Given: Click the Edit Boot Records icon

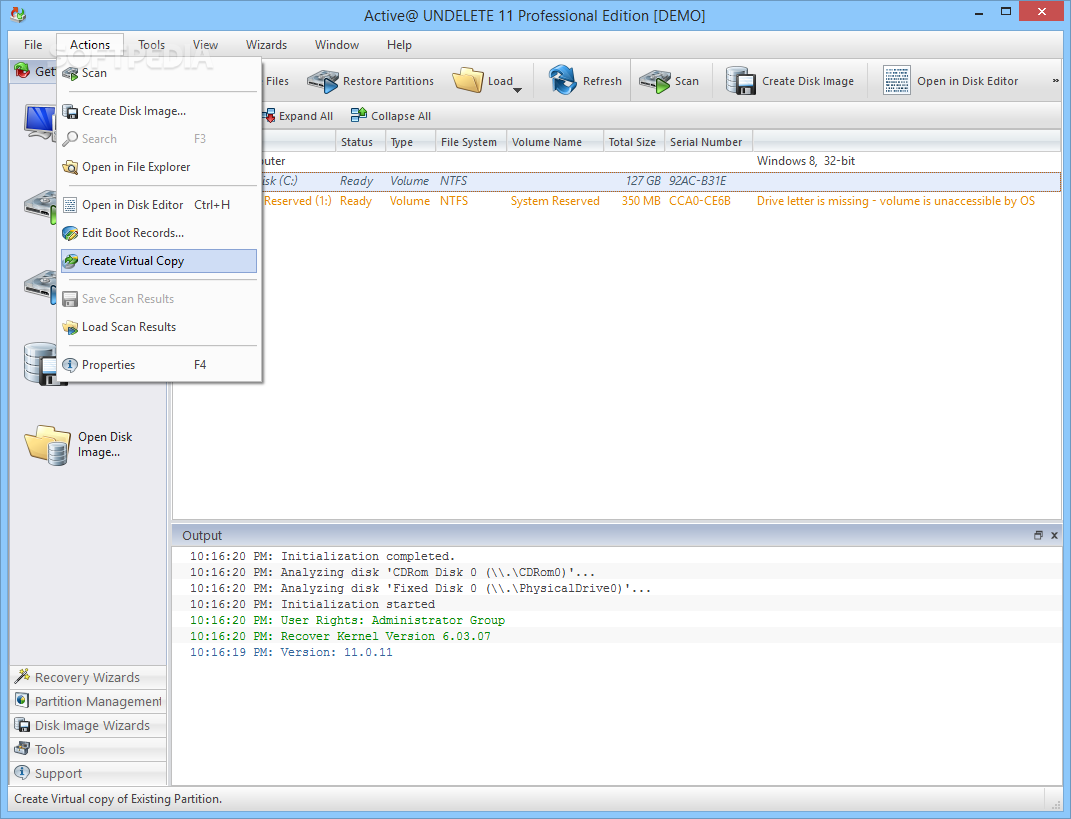Looking at the screenshot, I should (70, 233).
